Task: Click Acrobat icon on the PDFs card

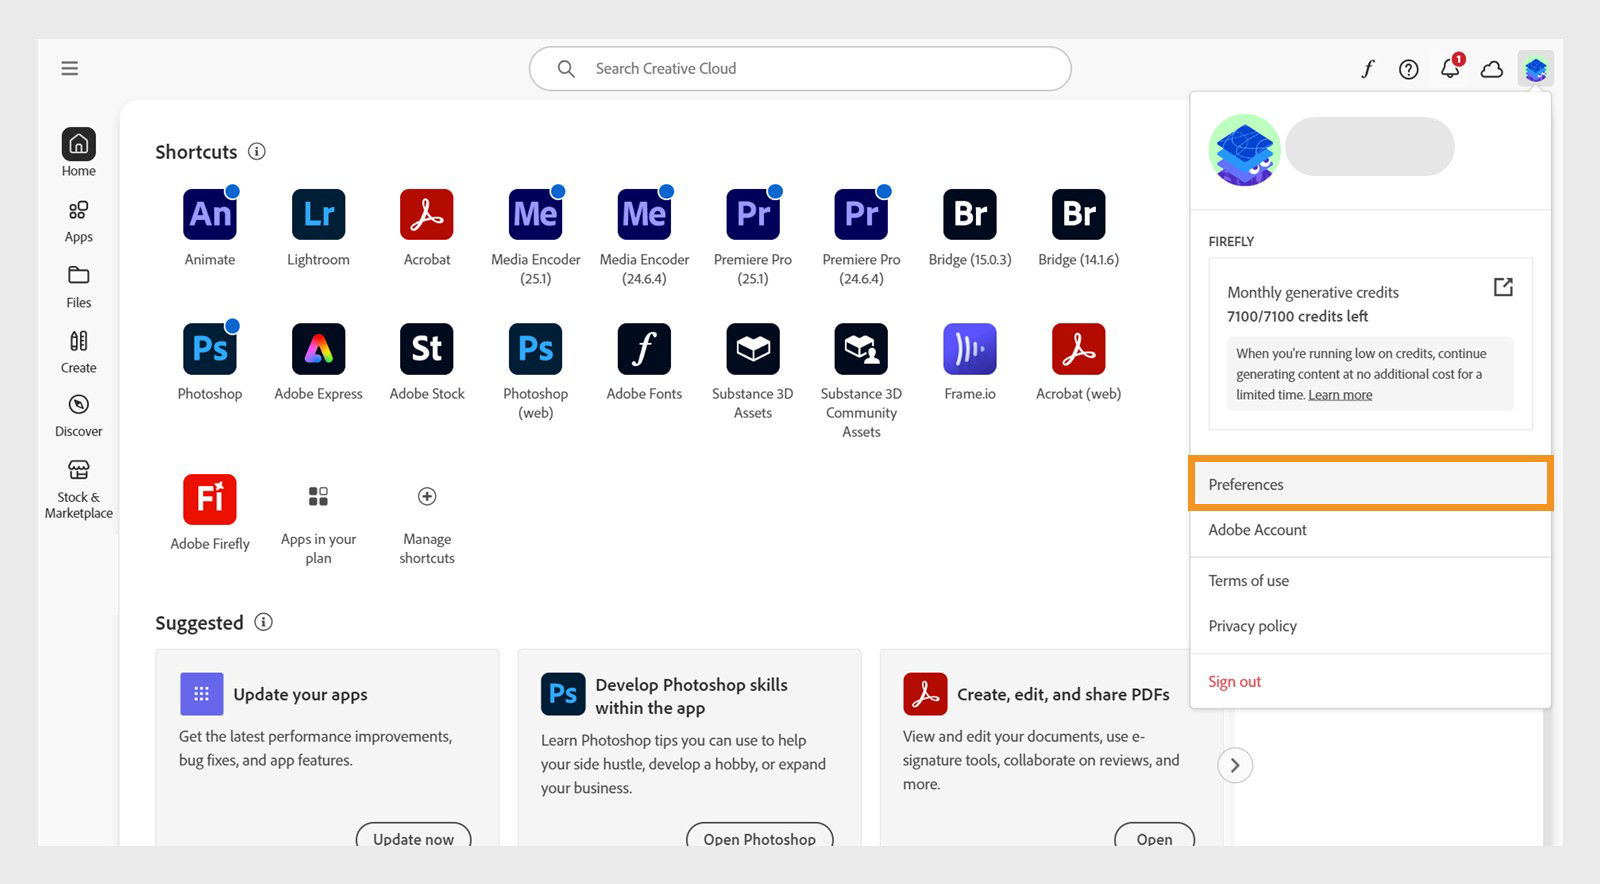Action: point(925,694)
